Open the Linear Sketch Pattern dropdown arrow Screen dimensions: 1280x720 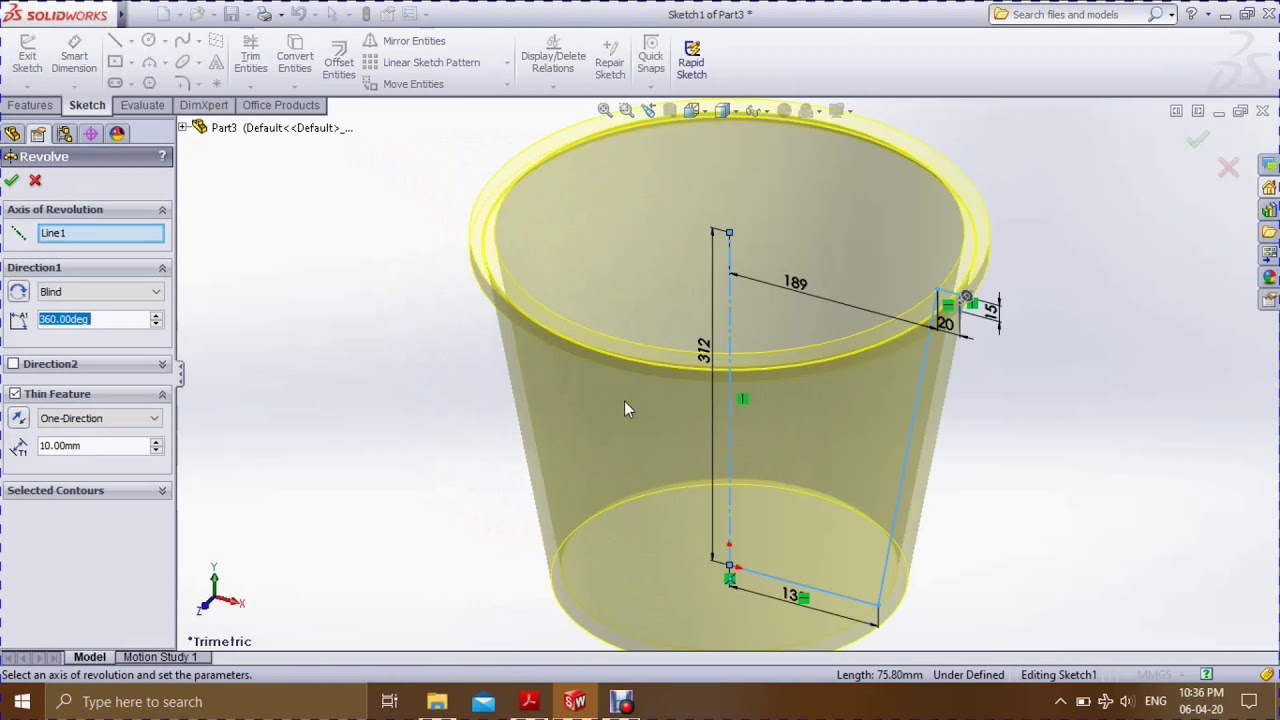pos(507,63)
